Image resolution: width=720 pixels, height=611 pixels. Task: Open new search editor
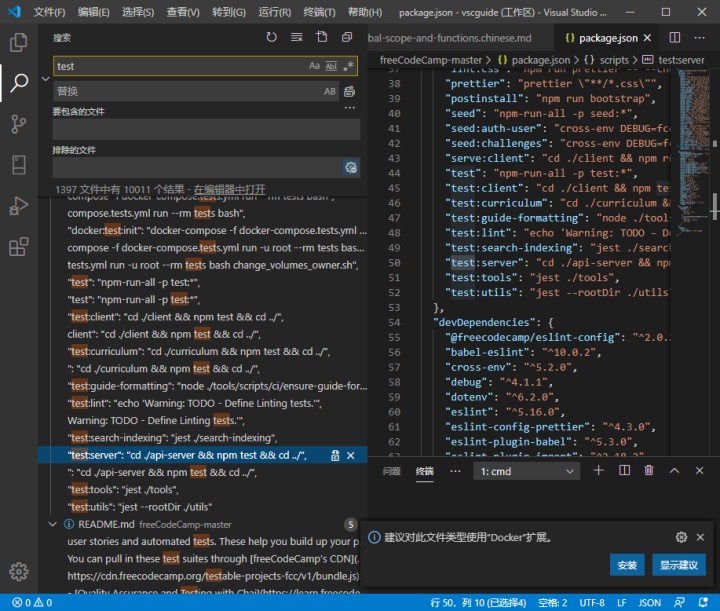(x=322, y=37)
